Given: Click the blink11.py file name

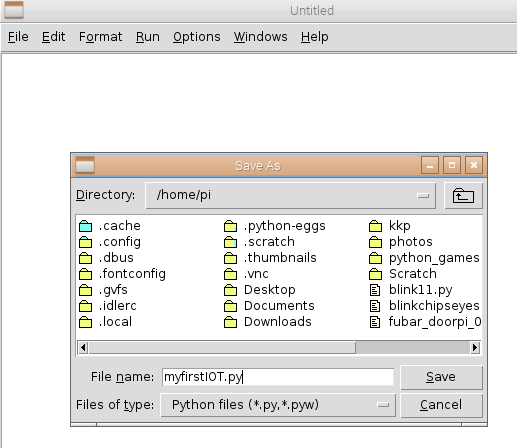Looking at the screenshot, I should [x=421, y=290].
